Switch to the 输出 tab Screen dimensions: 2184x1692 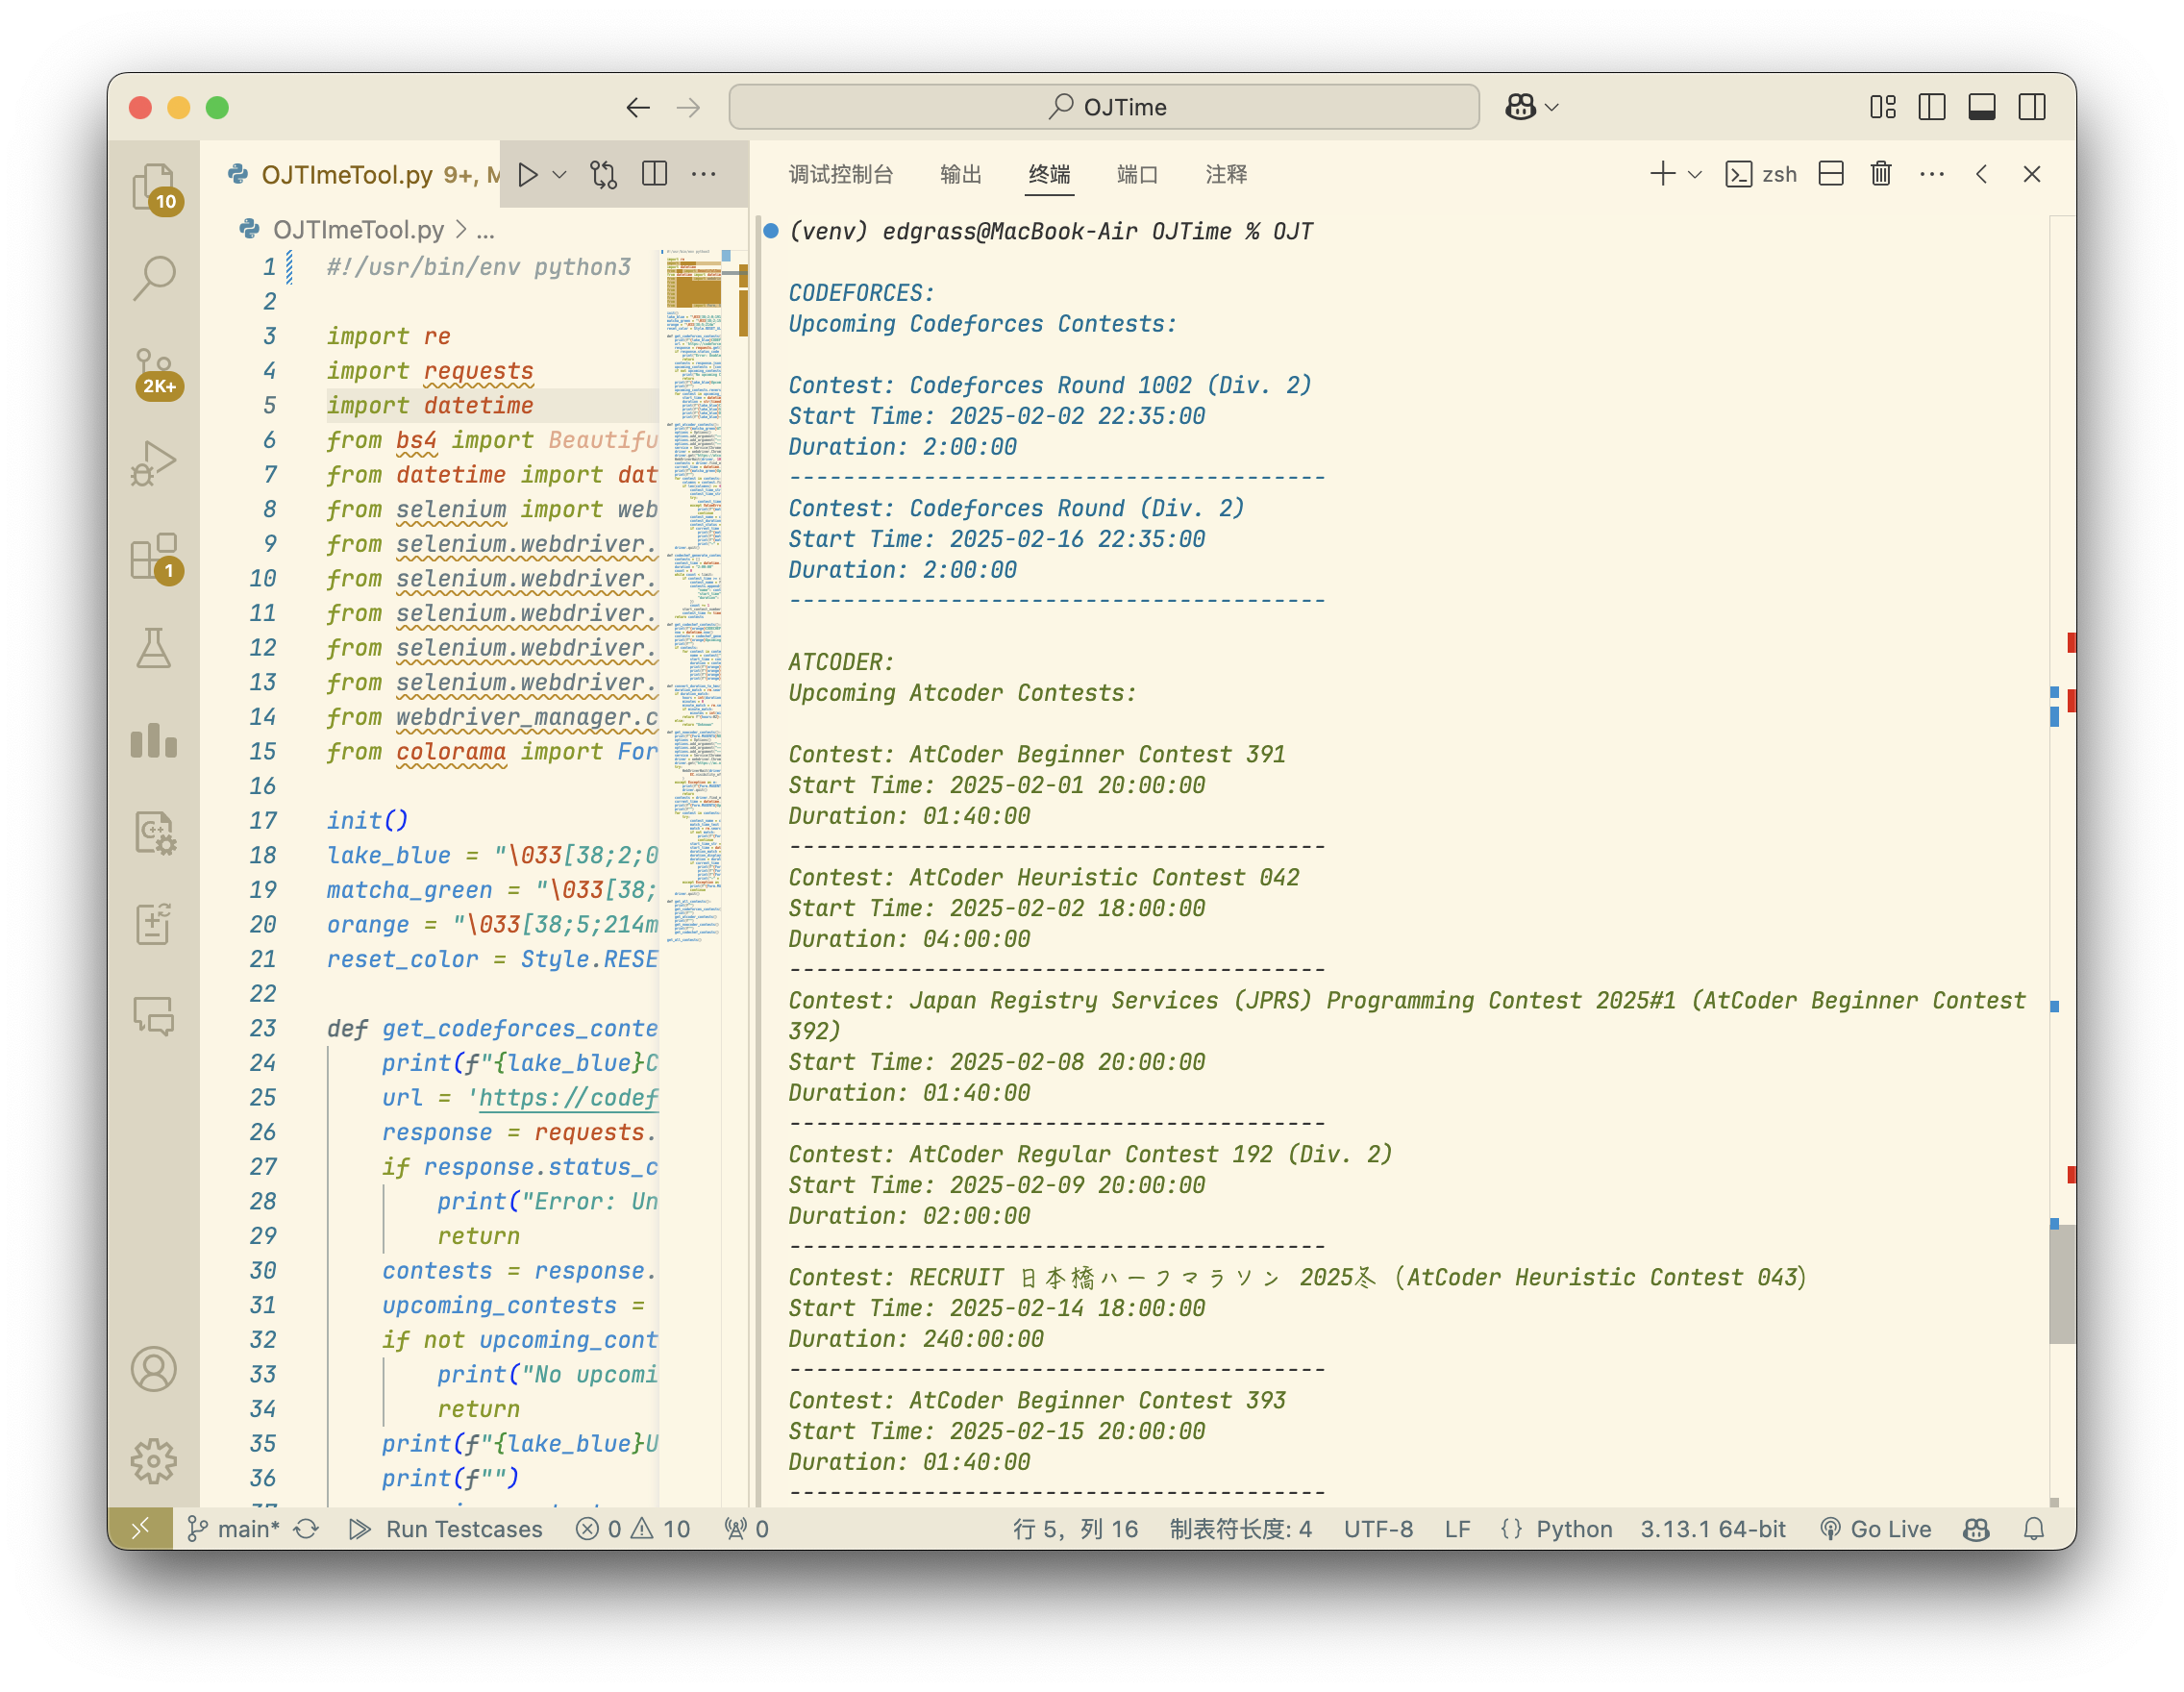click(961, 175)
